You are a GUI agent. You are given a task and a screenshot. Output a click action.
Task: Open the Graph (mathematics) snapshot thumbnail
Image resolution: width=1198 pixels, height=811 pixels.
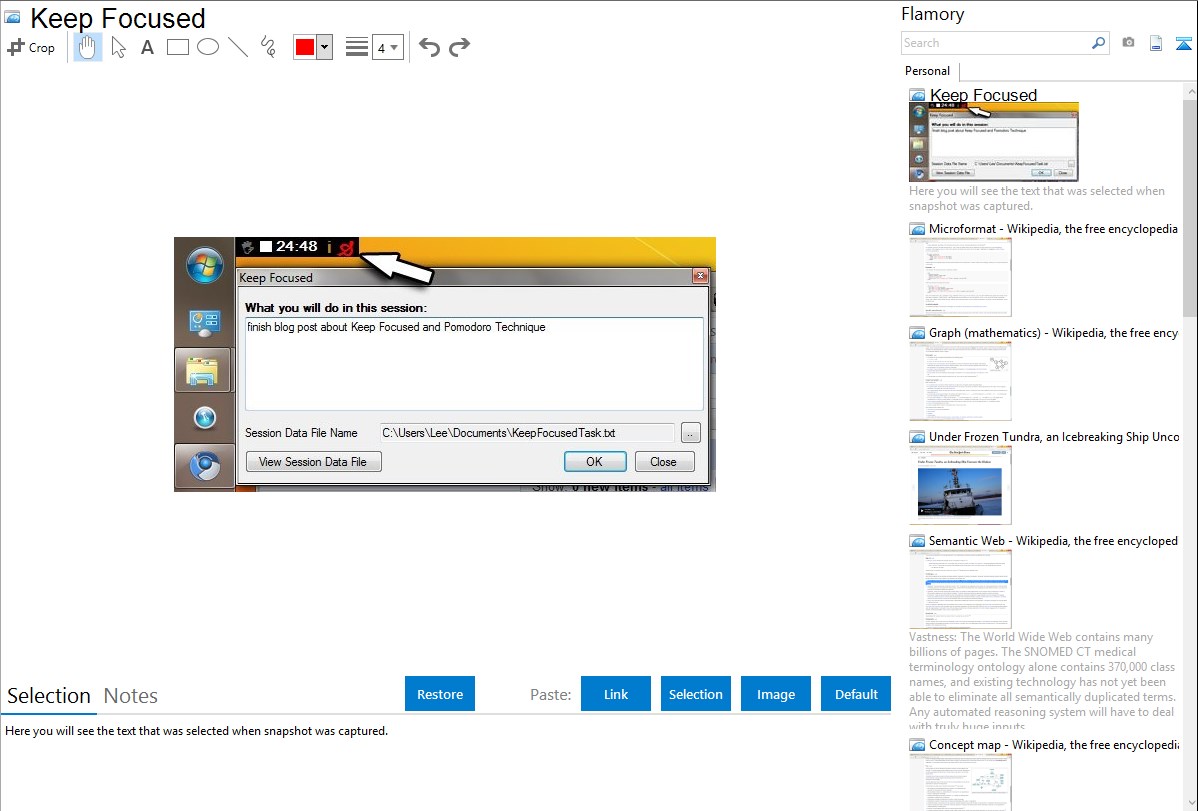click(x=960, y=381)
